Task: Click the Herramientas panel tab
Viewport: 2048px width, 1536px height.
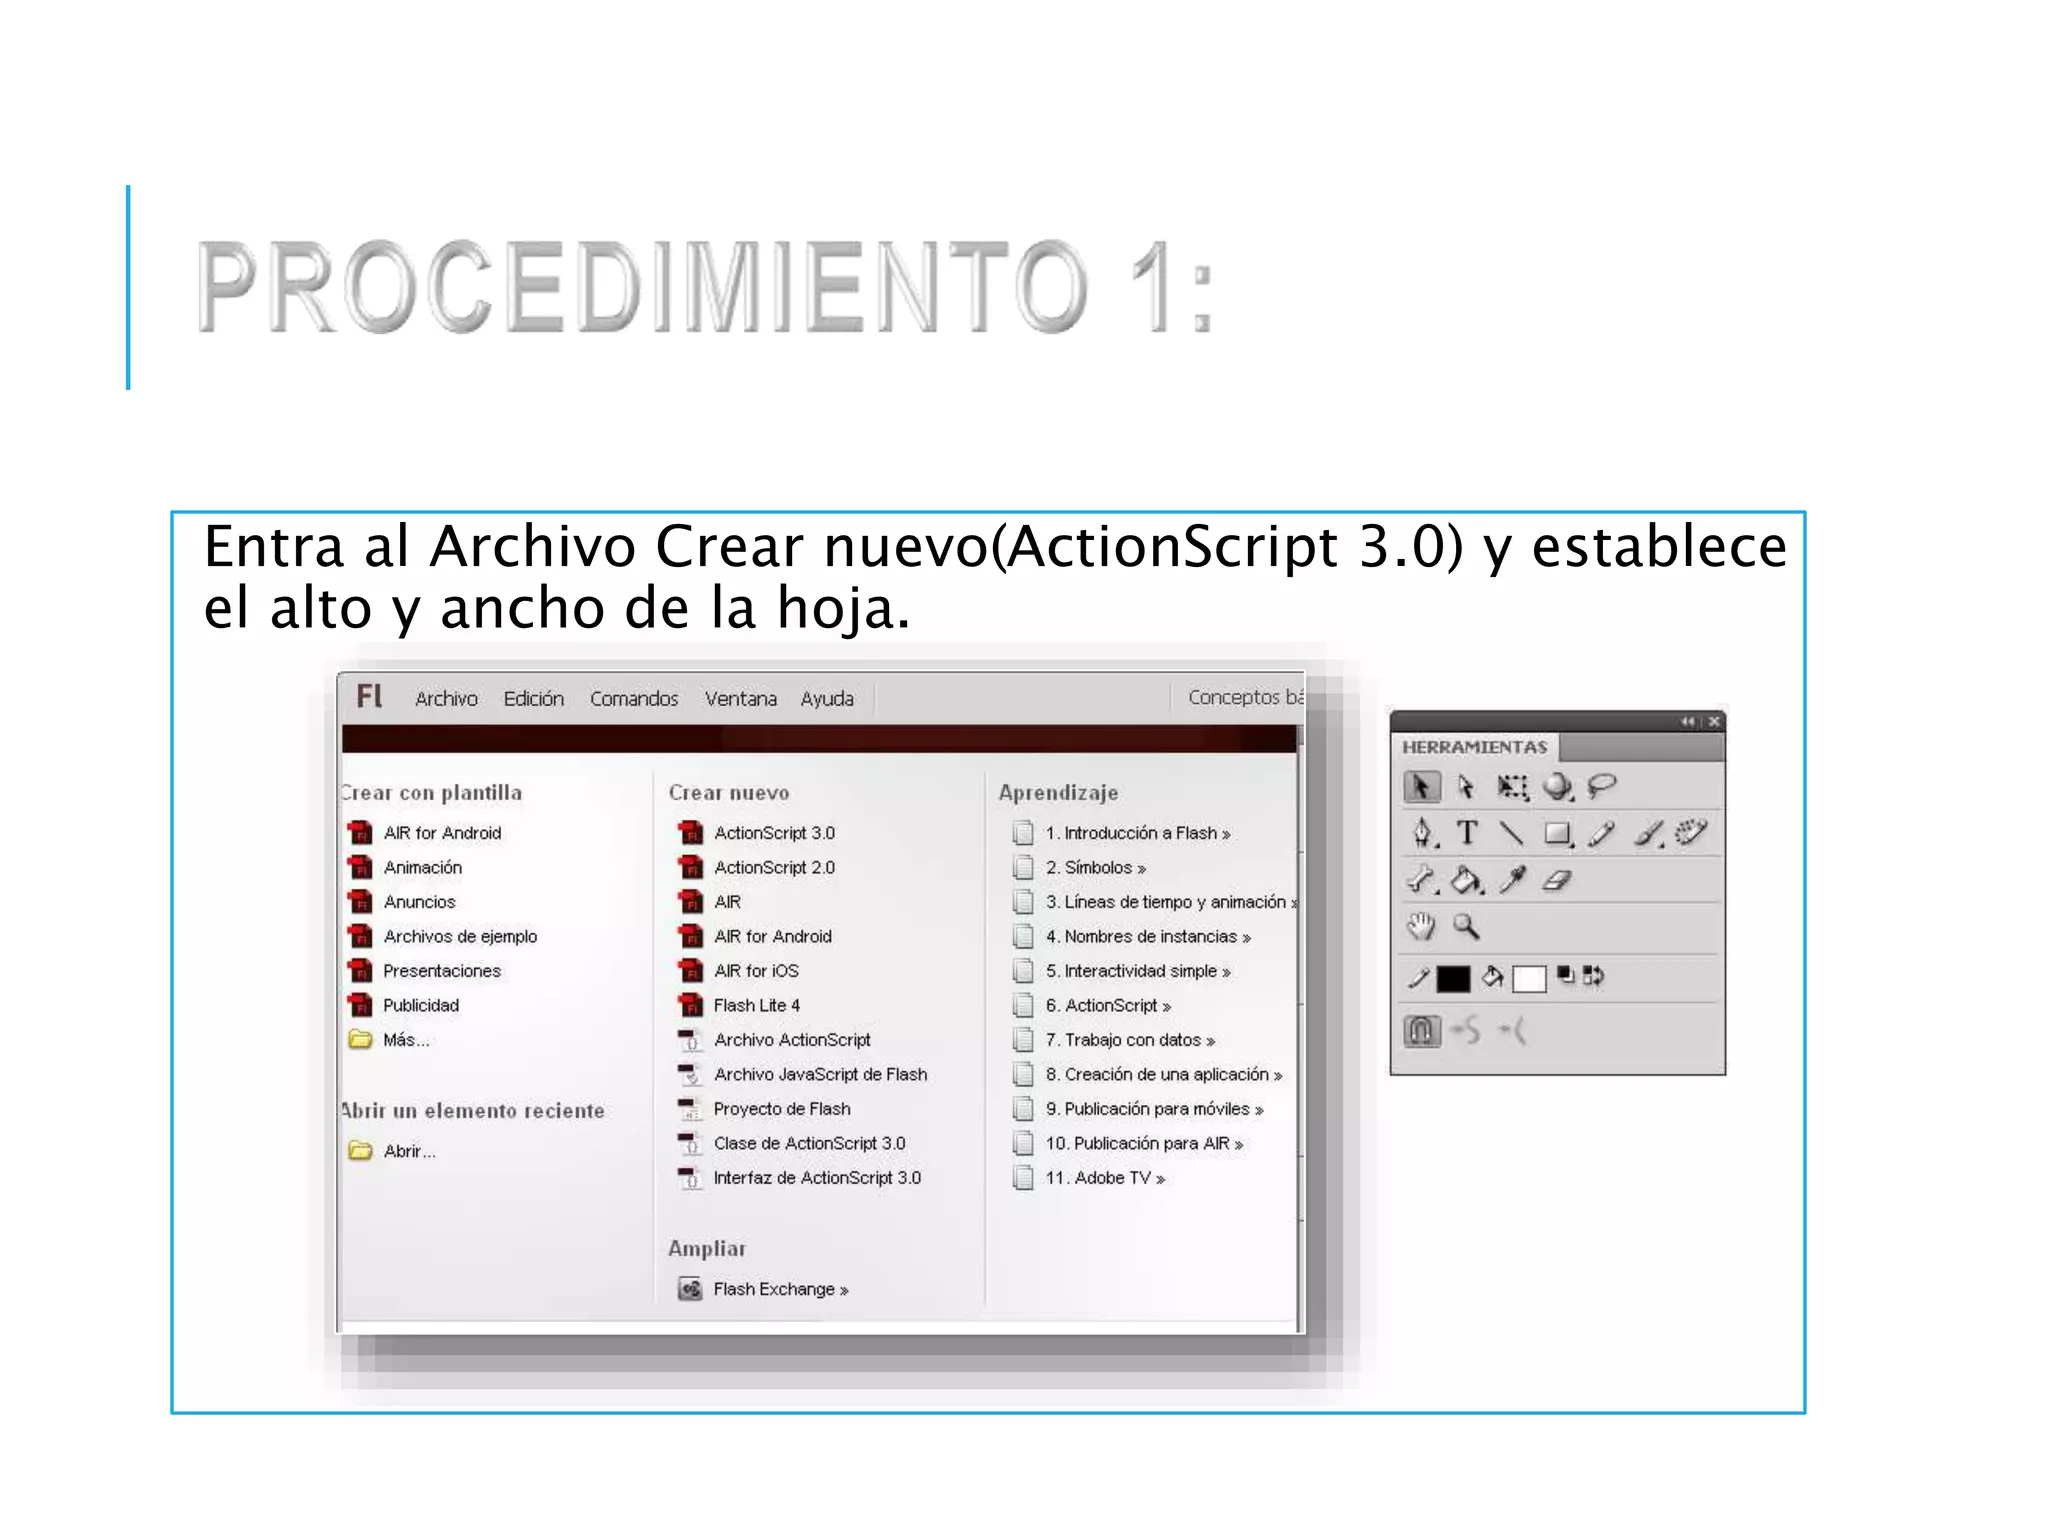Action: tap(1474, 747)
